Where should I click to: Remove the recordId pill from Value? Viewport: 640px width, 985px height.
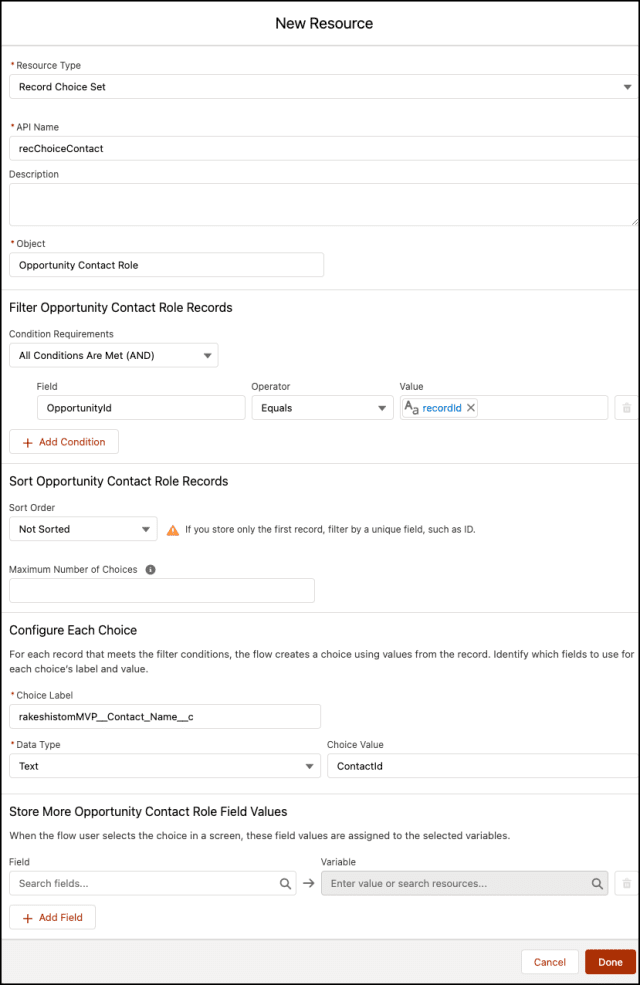pos(471,408)
